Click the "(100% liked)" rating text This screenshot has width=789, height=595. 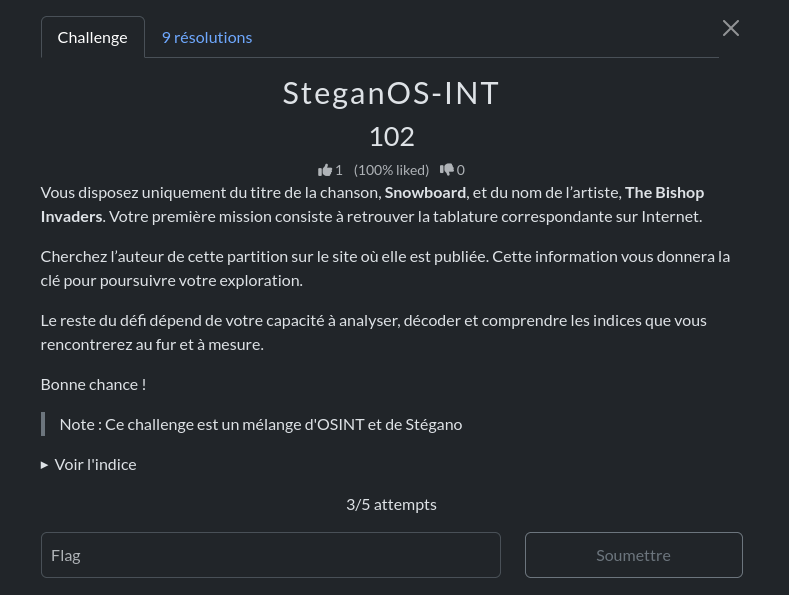coord(391,170)
